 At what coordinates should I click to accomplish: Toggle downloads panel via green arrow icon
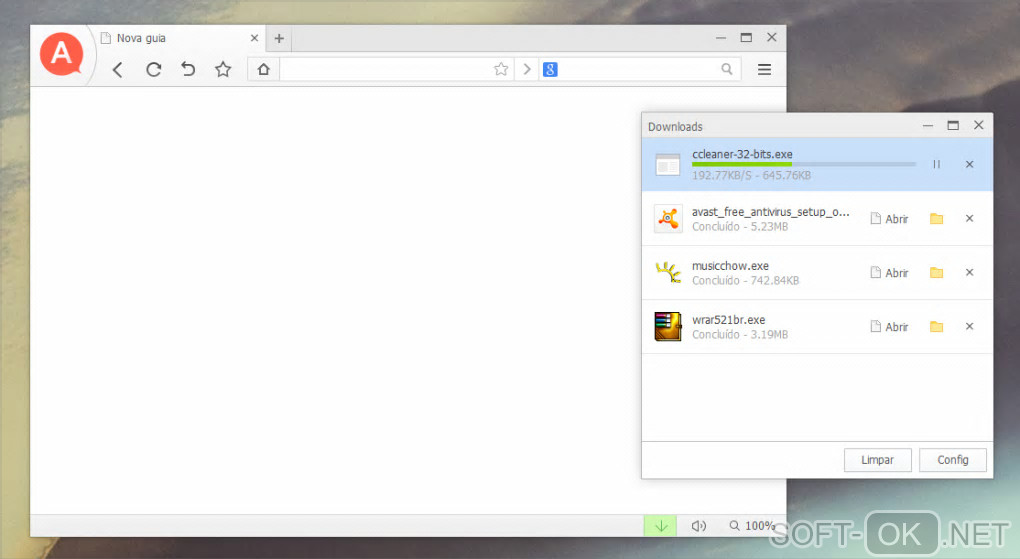pos(660,526)
